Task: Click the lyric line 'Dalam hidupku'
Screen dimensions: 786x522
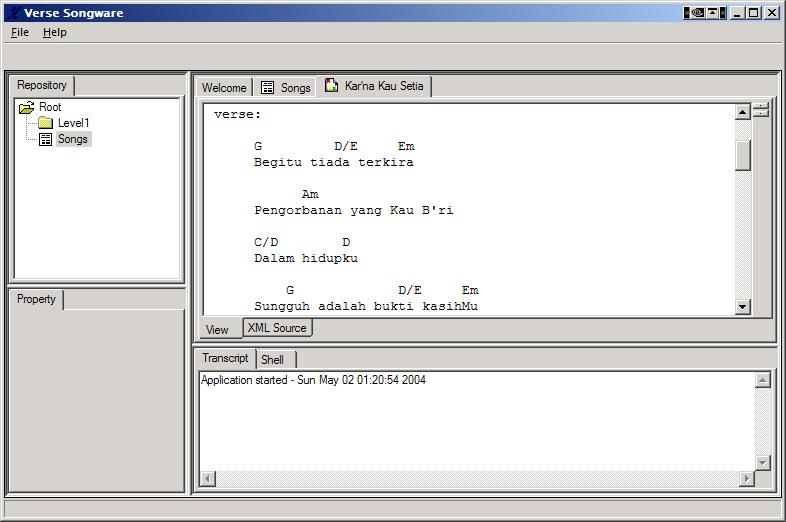Action: [306, 259]
